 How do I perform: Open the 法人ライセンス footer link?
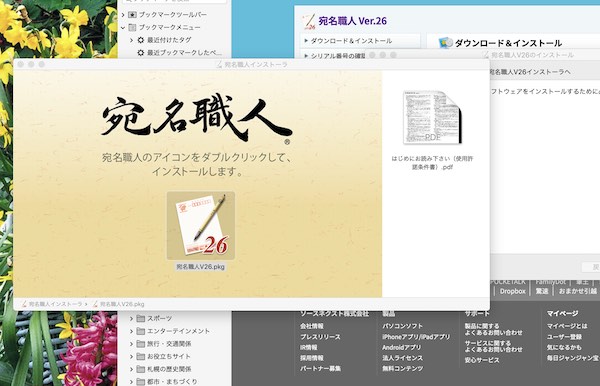tap(403, 358)
